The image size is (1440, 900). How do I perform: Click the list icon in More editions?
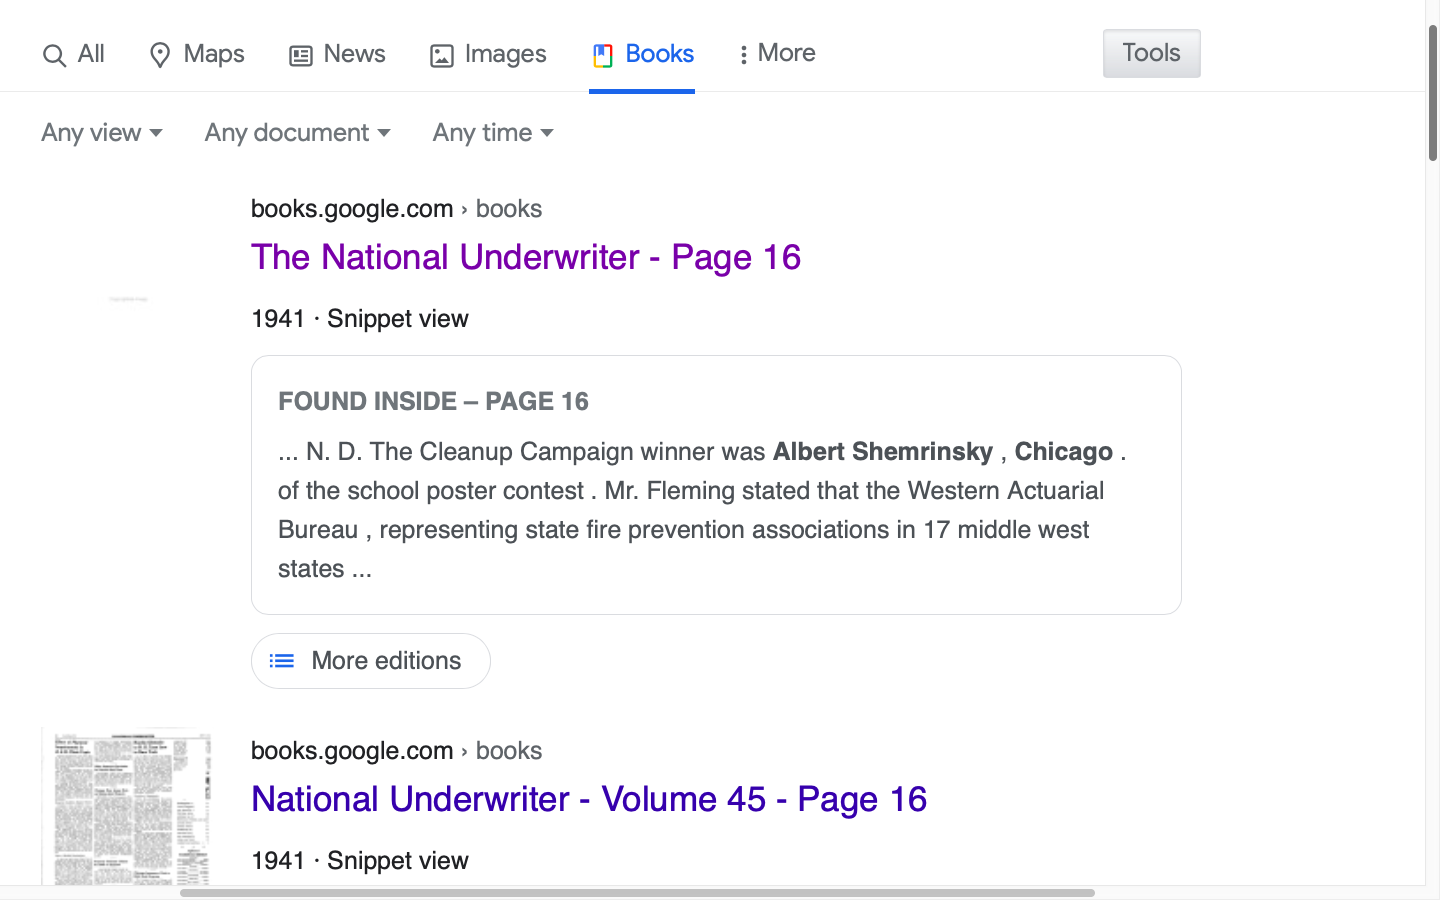click(282, 661)
